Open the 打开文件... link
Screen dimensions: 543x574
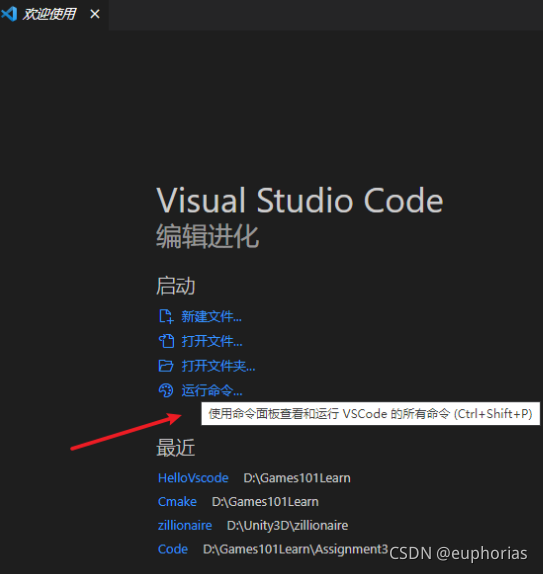point(212,341)
